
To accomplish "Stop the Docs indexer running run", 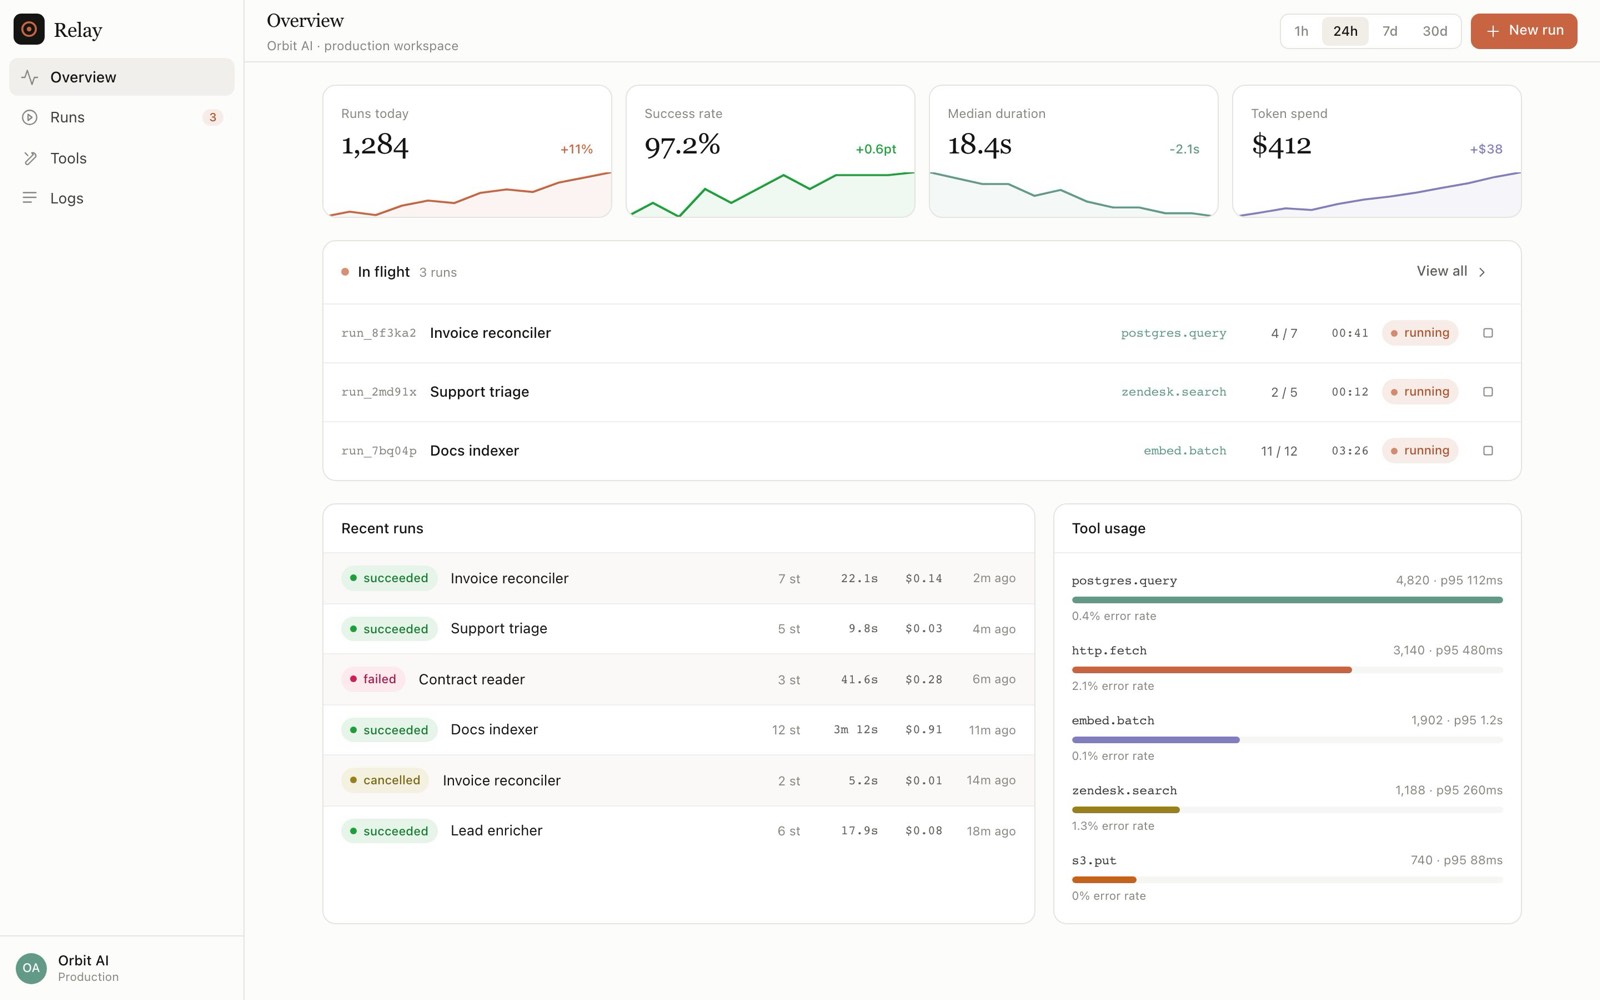I will 1488,451.
